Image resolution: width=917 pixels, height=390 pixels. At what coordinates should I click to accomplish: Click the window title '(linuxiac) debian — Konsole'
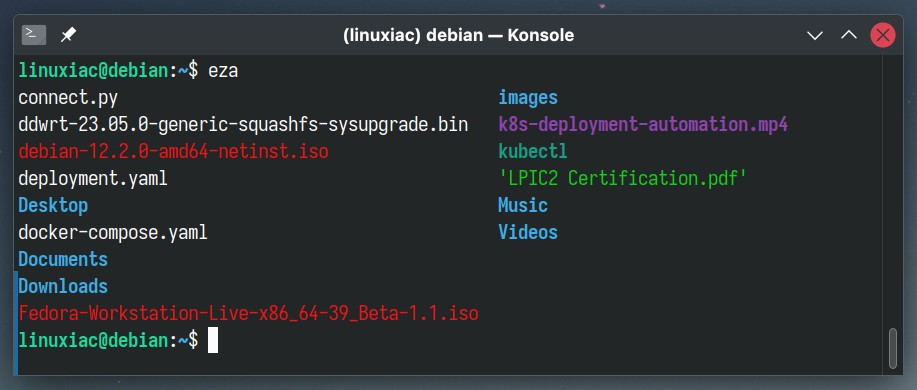point(458,36)
